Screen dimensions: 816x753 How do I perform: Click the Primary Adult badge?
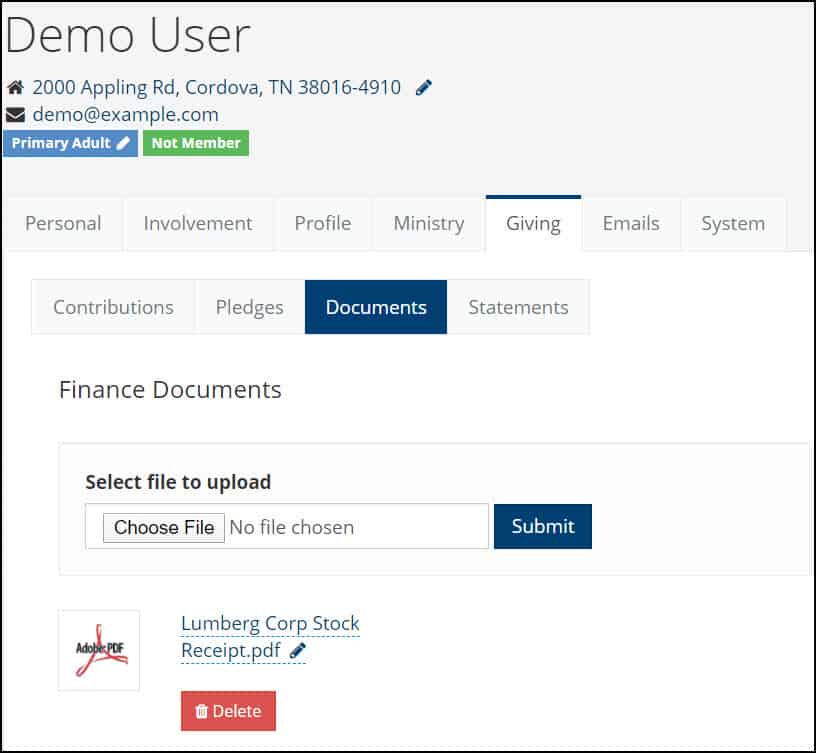point(70,143)
